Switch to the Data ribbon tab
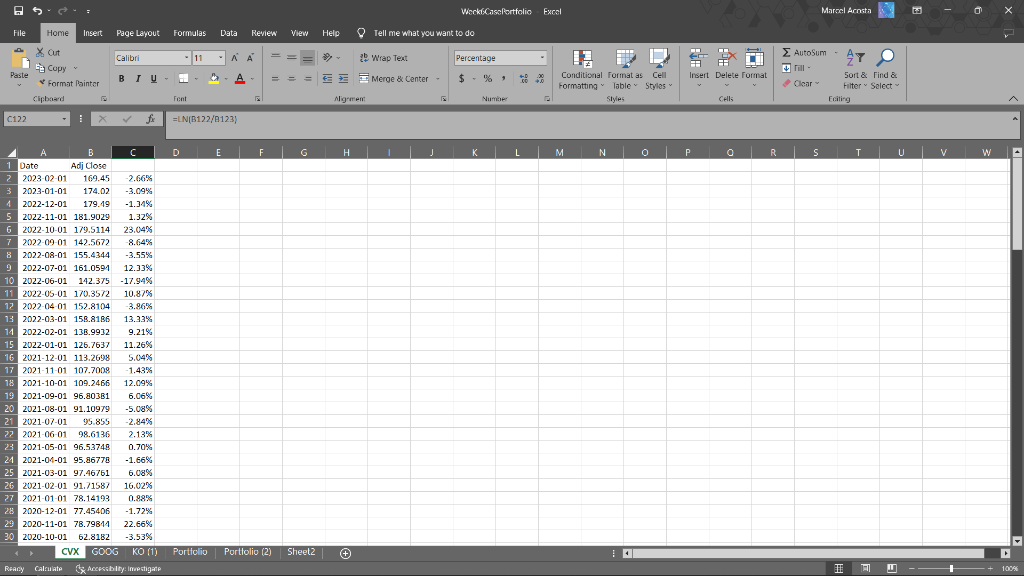Image resolution: width=1024 pixels, height=576 pixels. 229,33
